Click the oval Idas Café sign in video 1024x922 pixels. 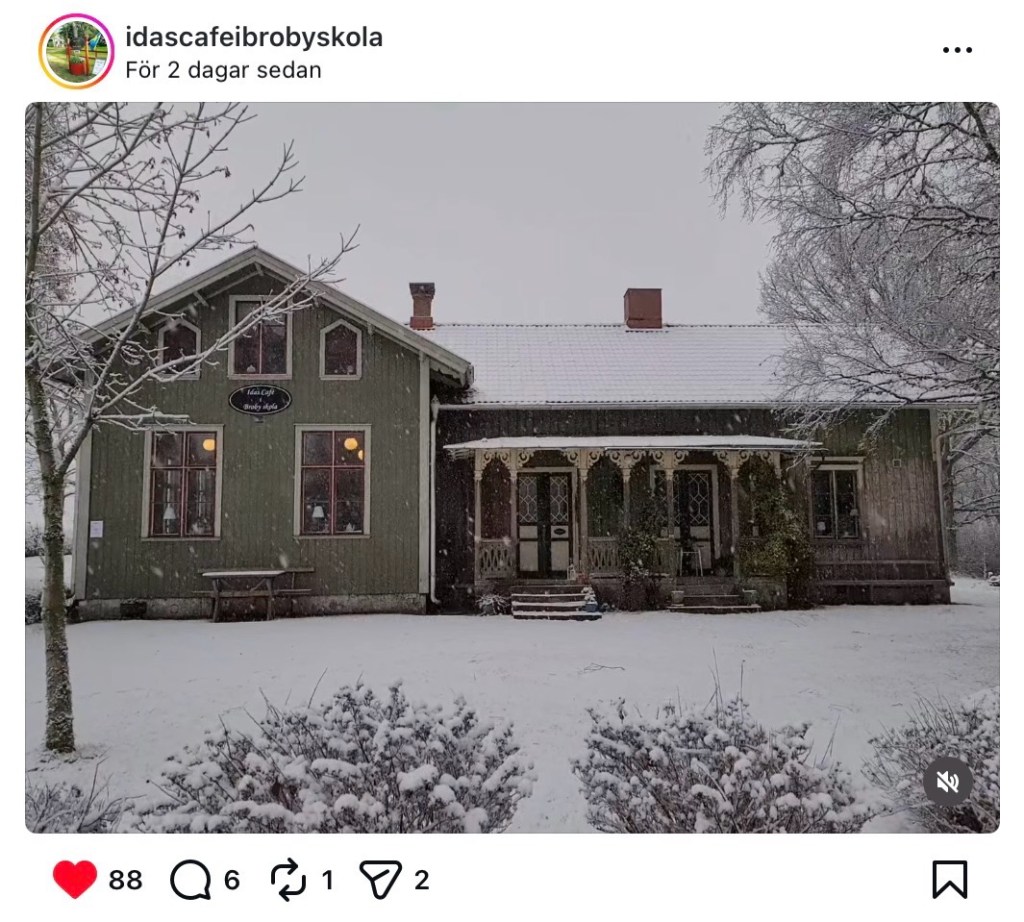coord(260,400)
